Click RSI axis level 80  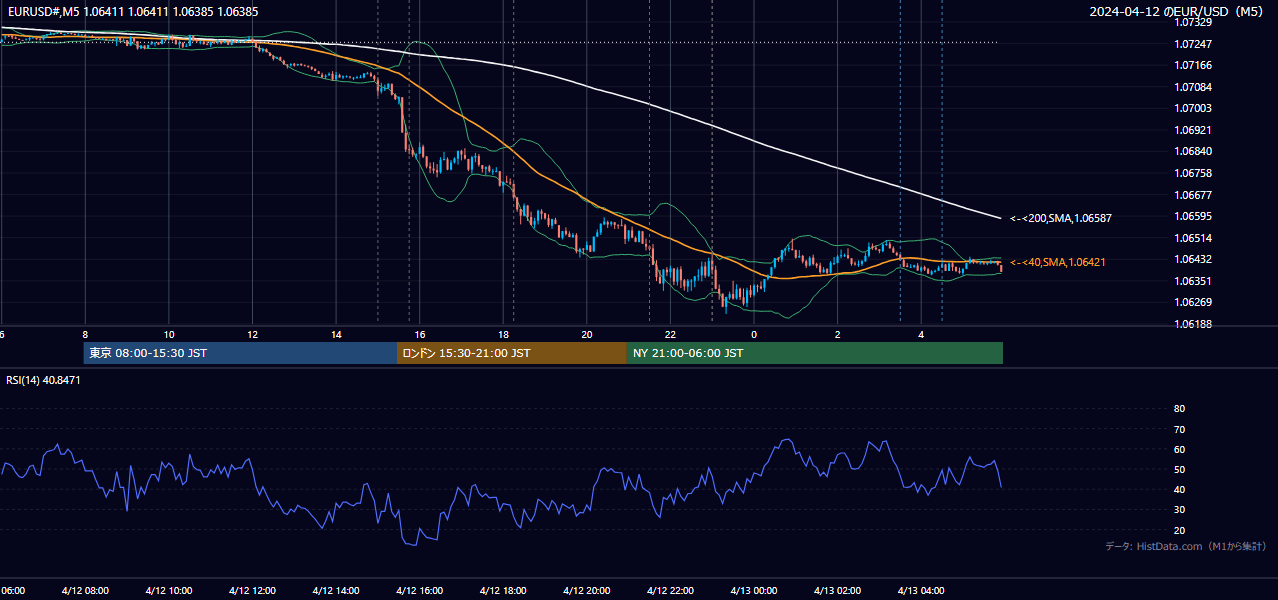tap(1179, 409)
